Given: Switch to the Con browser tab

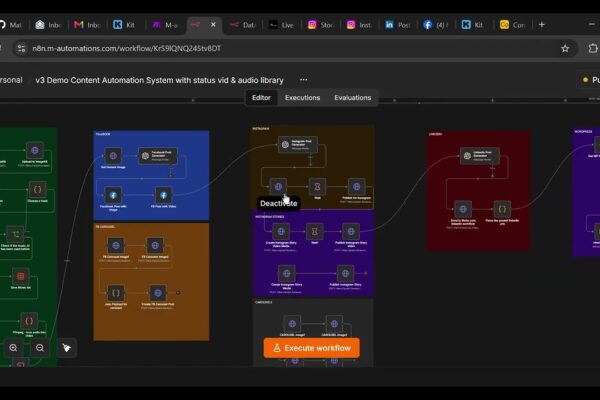Looking at the screenshot, I should point(513,25).
